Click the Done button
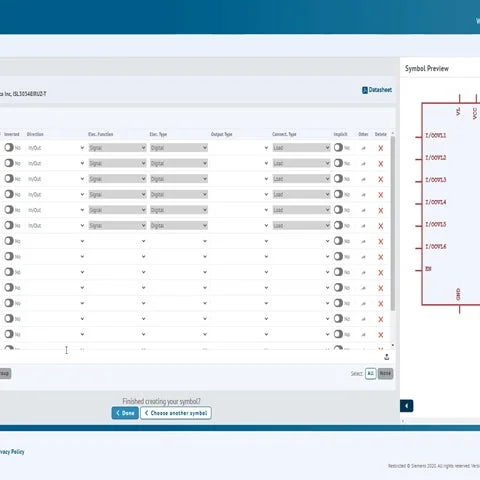Image resolution: width=480 pixels, height=480 pixels. (x=125, y=413)
